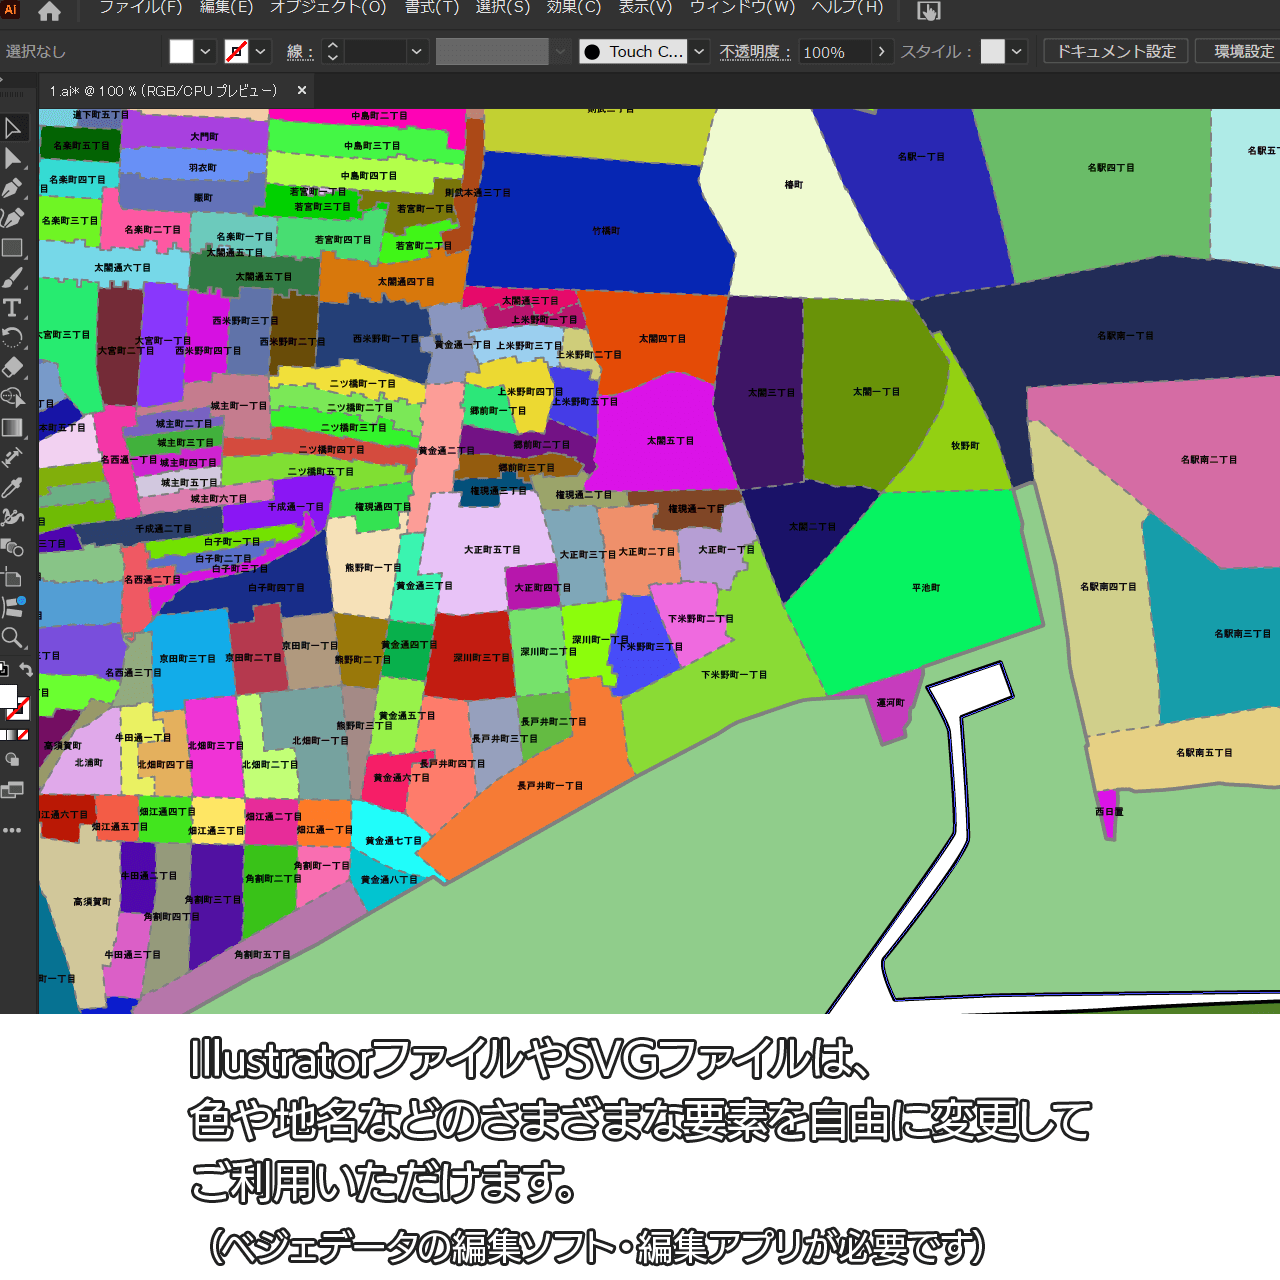1280x1280 pixels.
Task: Choose the Gradient tool
Action: 13,428
